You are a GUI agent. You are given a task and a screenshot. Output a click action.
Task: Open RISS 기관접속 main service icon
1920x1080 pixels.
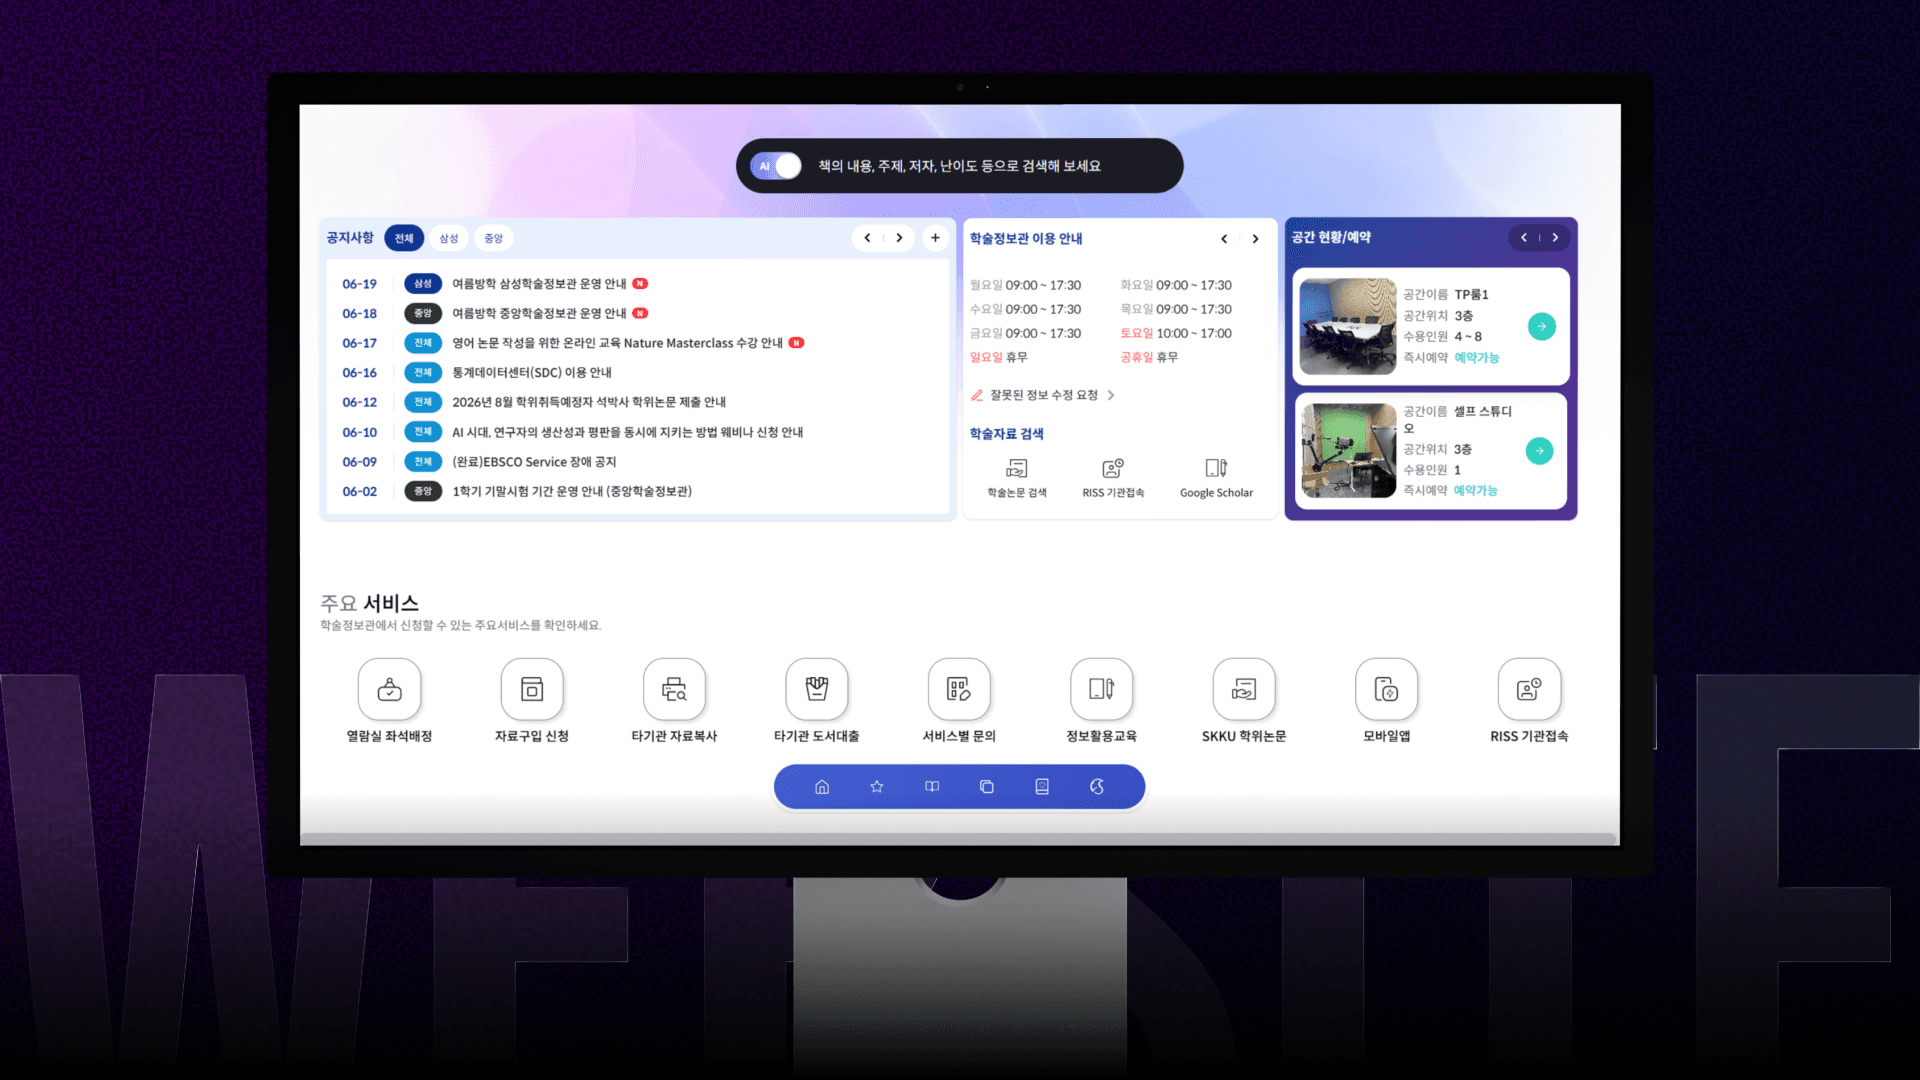pyautogui.click(x=1529, y=689)
